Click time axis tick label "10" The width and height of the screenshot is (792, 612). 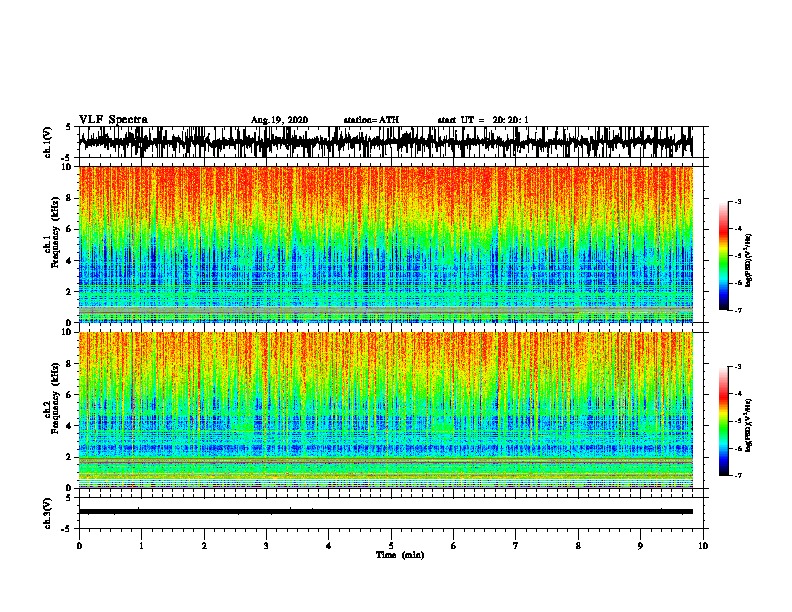pos(703,546)
